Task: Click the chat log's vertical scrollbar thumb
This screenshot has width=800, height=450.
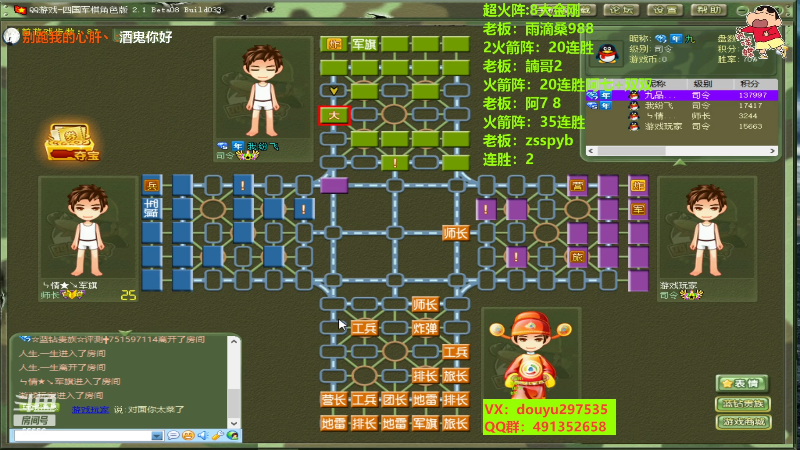Action: 234,403
